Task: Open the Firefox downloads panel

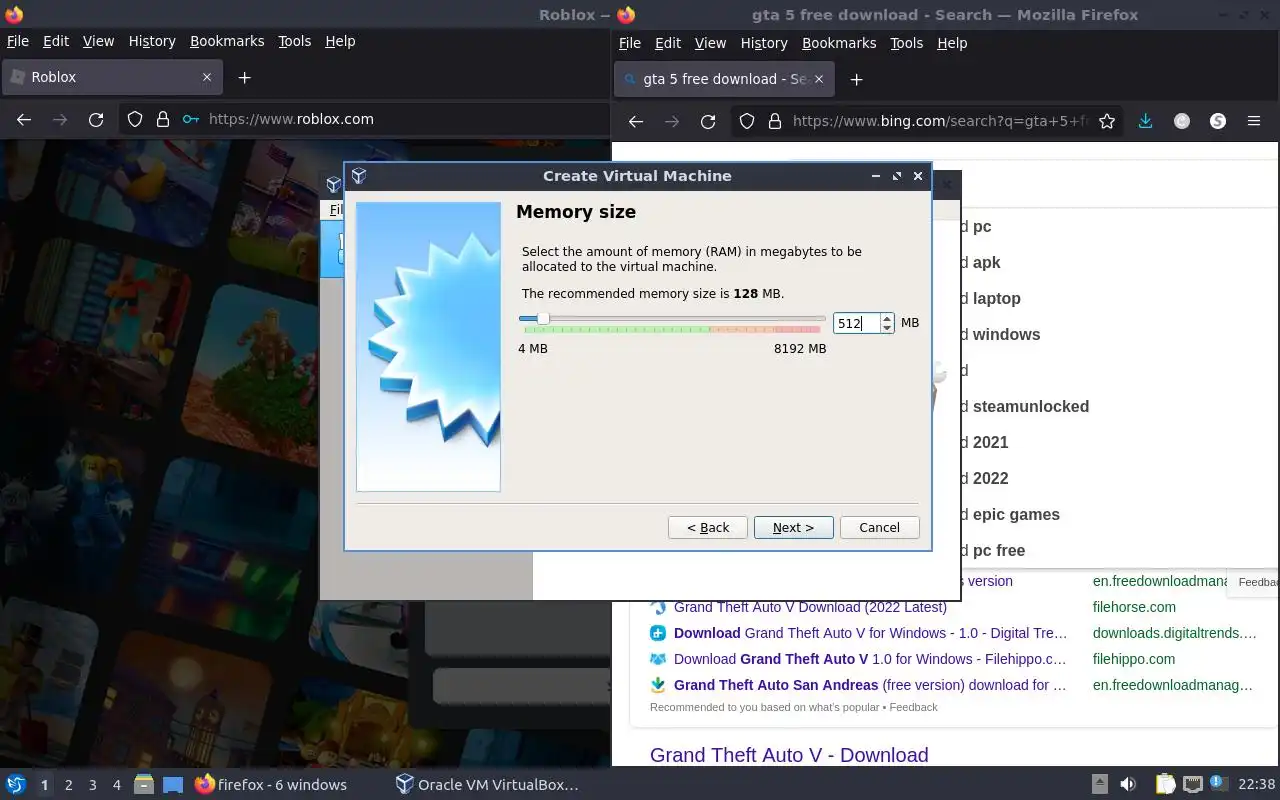Action: [x=1146, y=121]
